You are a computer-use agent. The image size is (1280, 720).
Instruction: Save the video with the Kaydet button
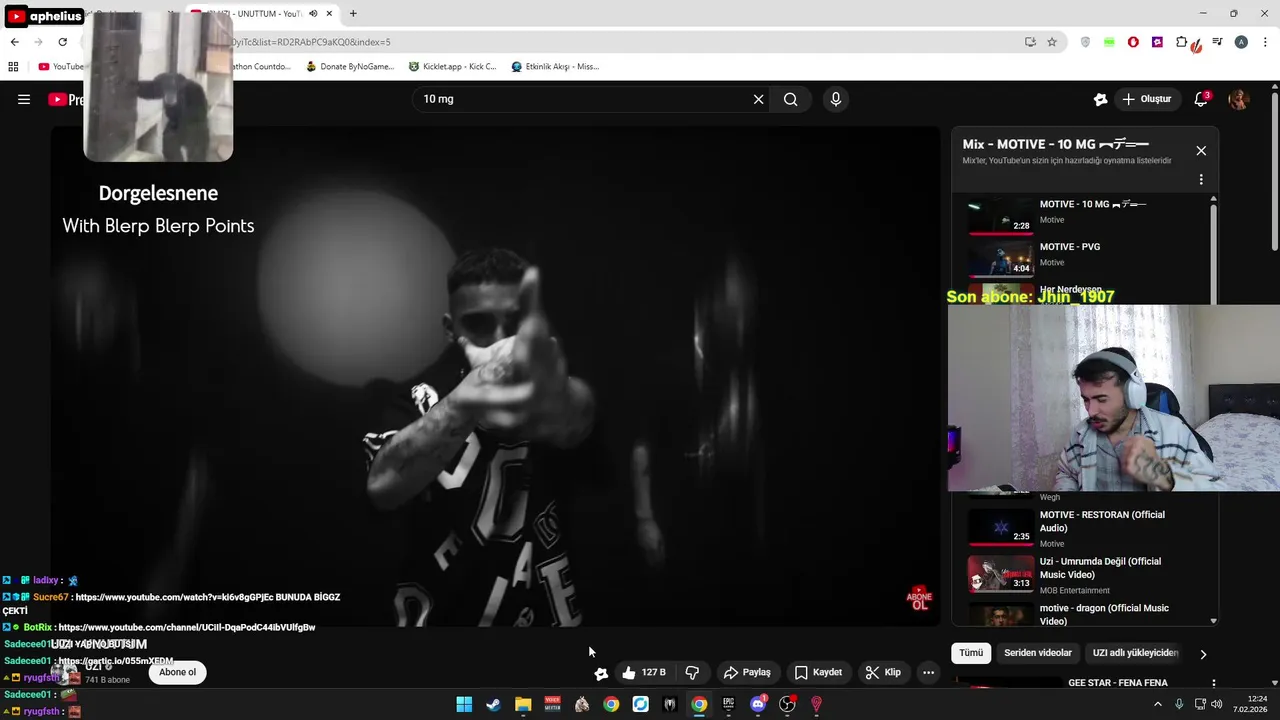[818, 673]
